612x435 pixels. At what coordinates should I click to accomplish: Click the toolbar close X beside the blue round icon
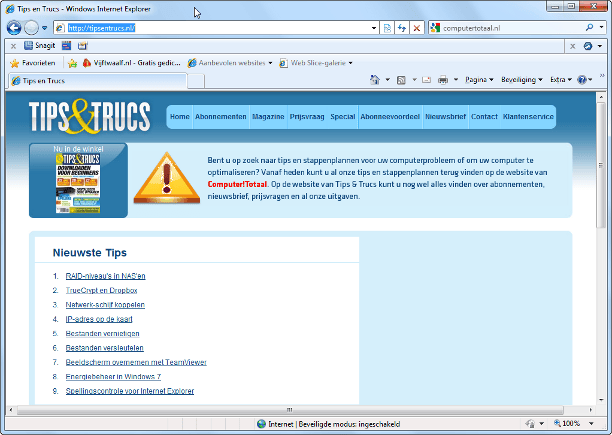[573, 46]
